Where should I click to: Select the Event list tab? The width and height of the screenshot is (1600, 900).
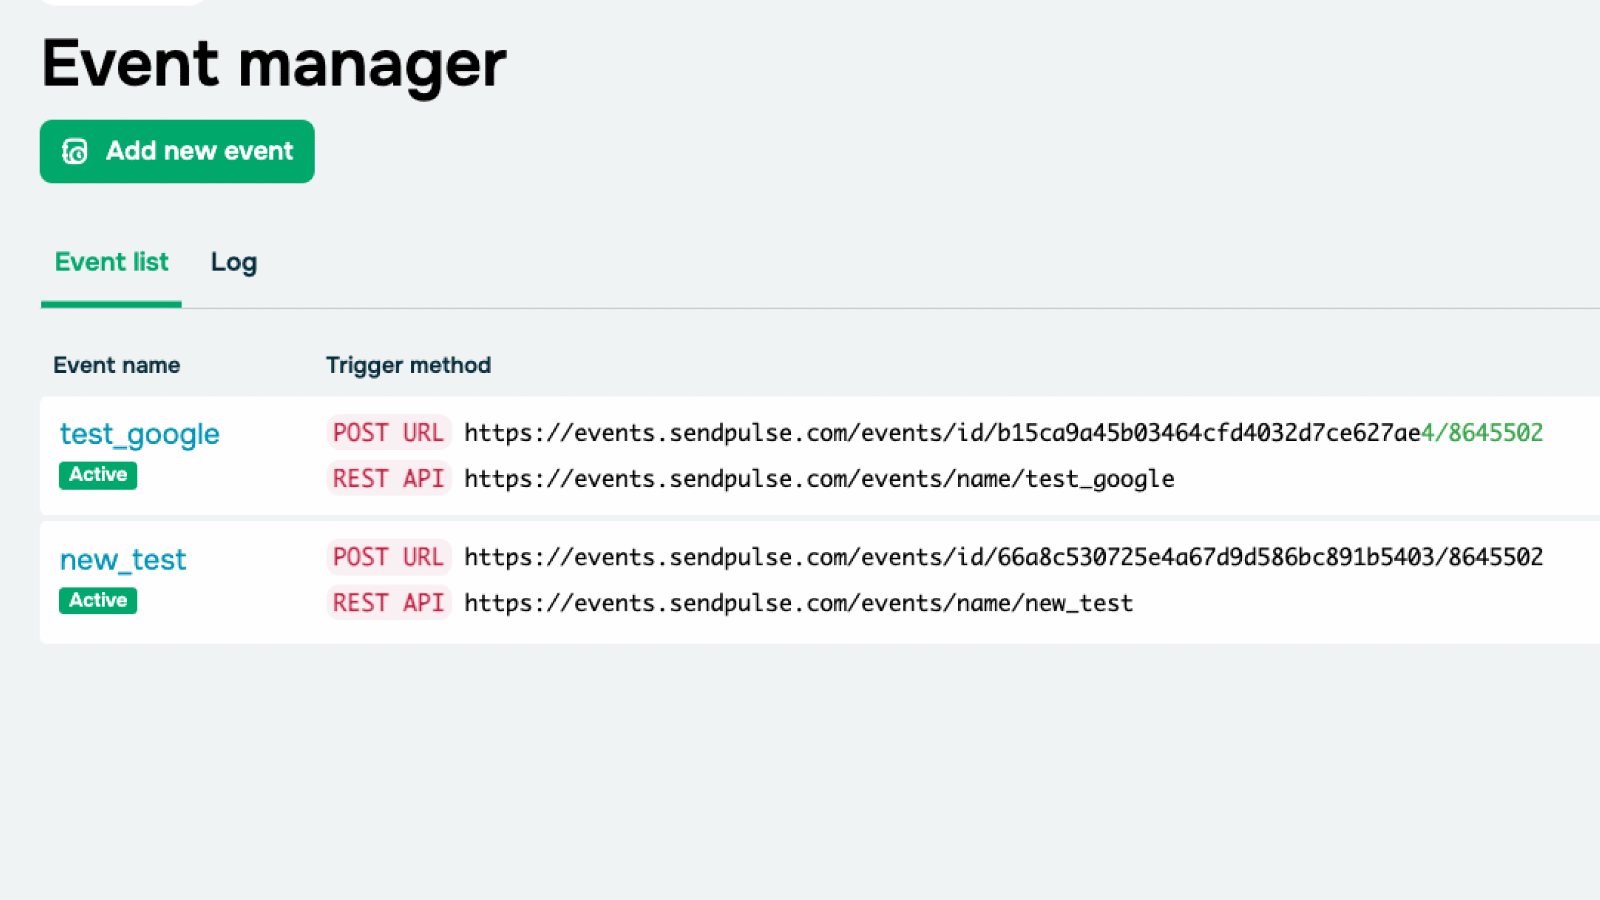(x=111, y=262)
